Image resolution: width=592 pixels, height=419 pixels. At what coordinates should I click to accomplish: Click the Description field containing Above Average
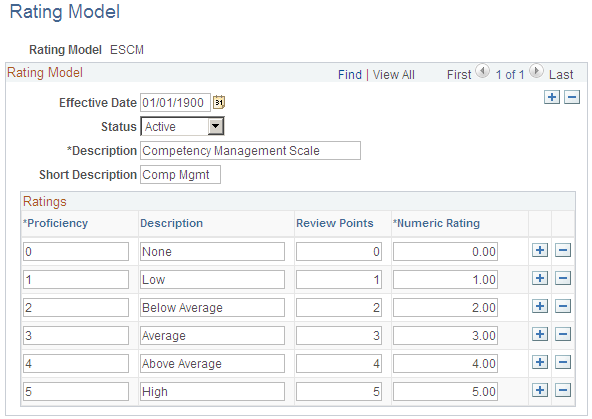(212, 363)
